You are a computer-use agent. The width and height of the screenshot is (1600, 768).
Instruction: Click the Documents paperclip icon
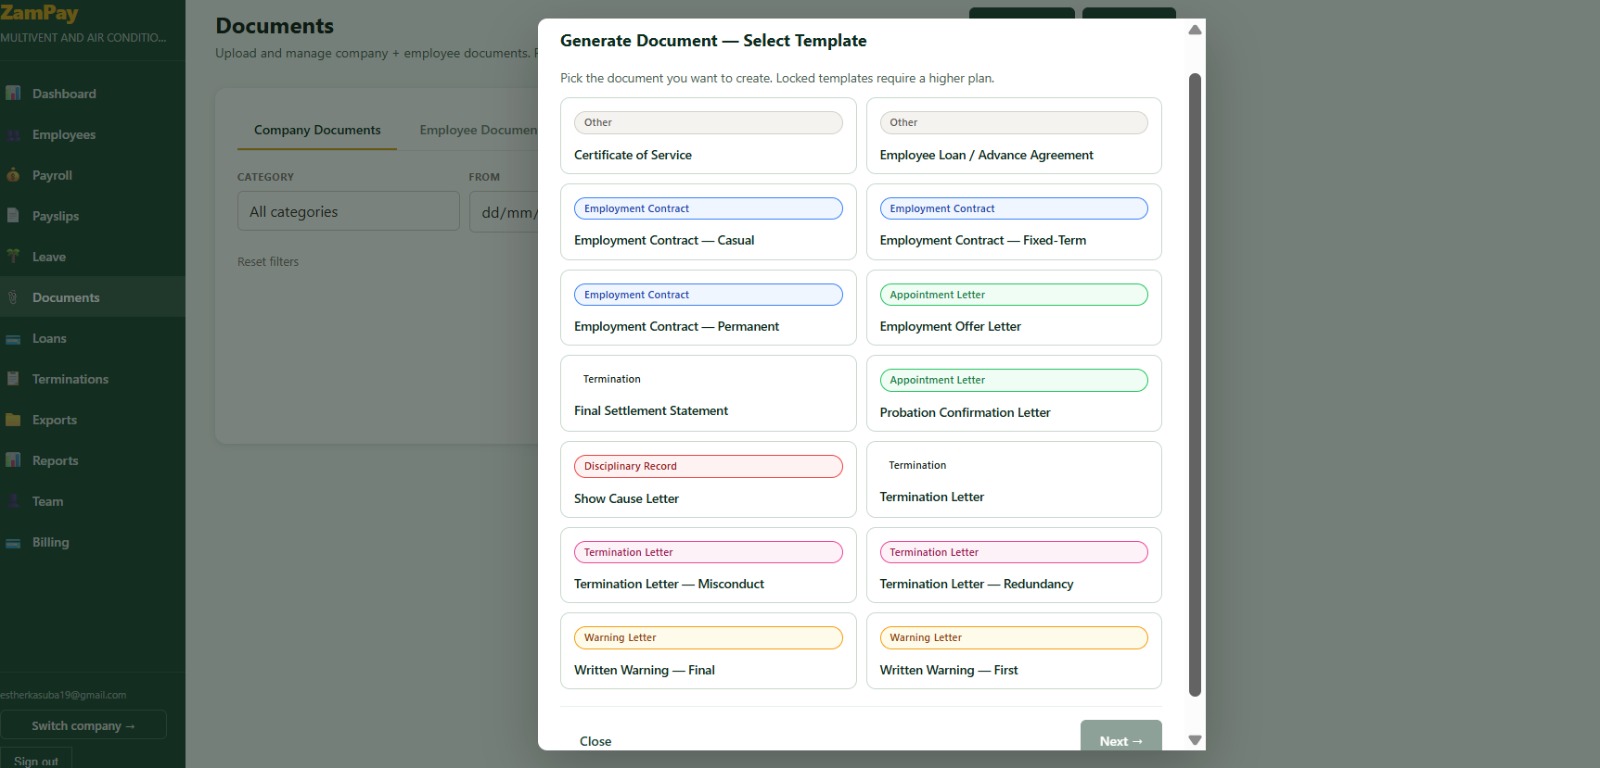(x=13, y=297)
